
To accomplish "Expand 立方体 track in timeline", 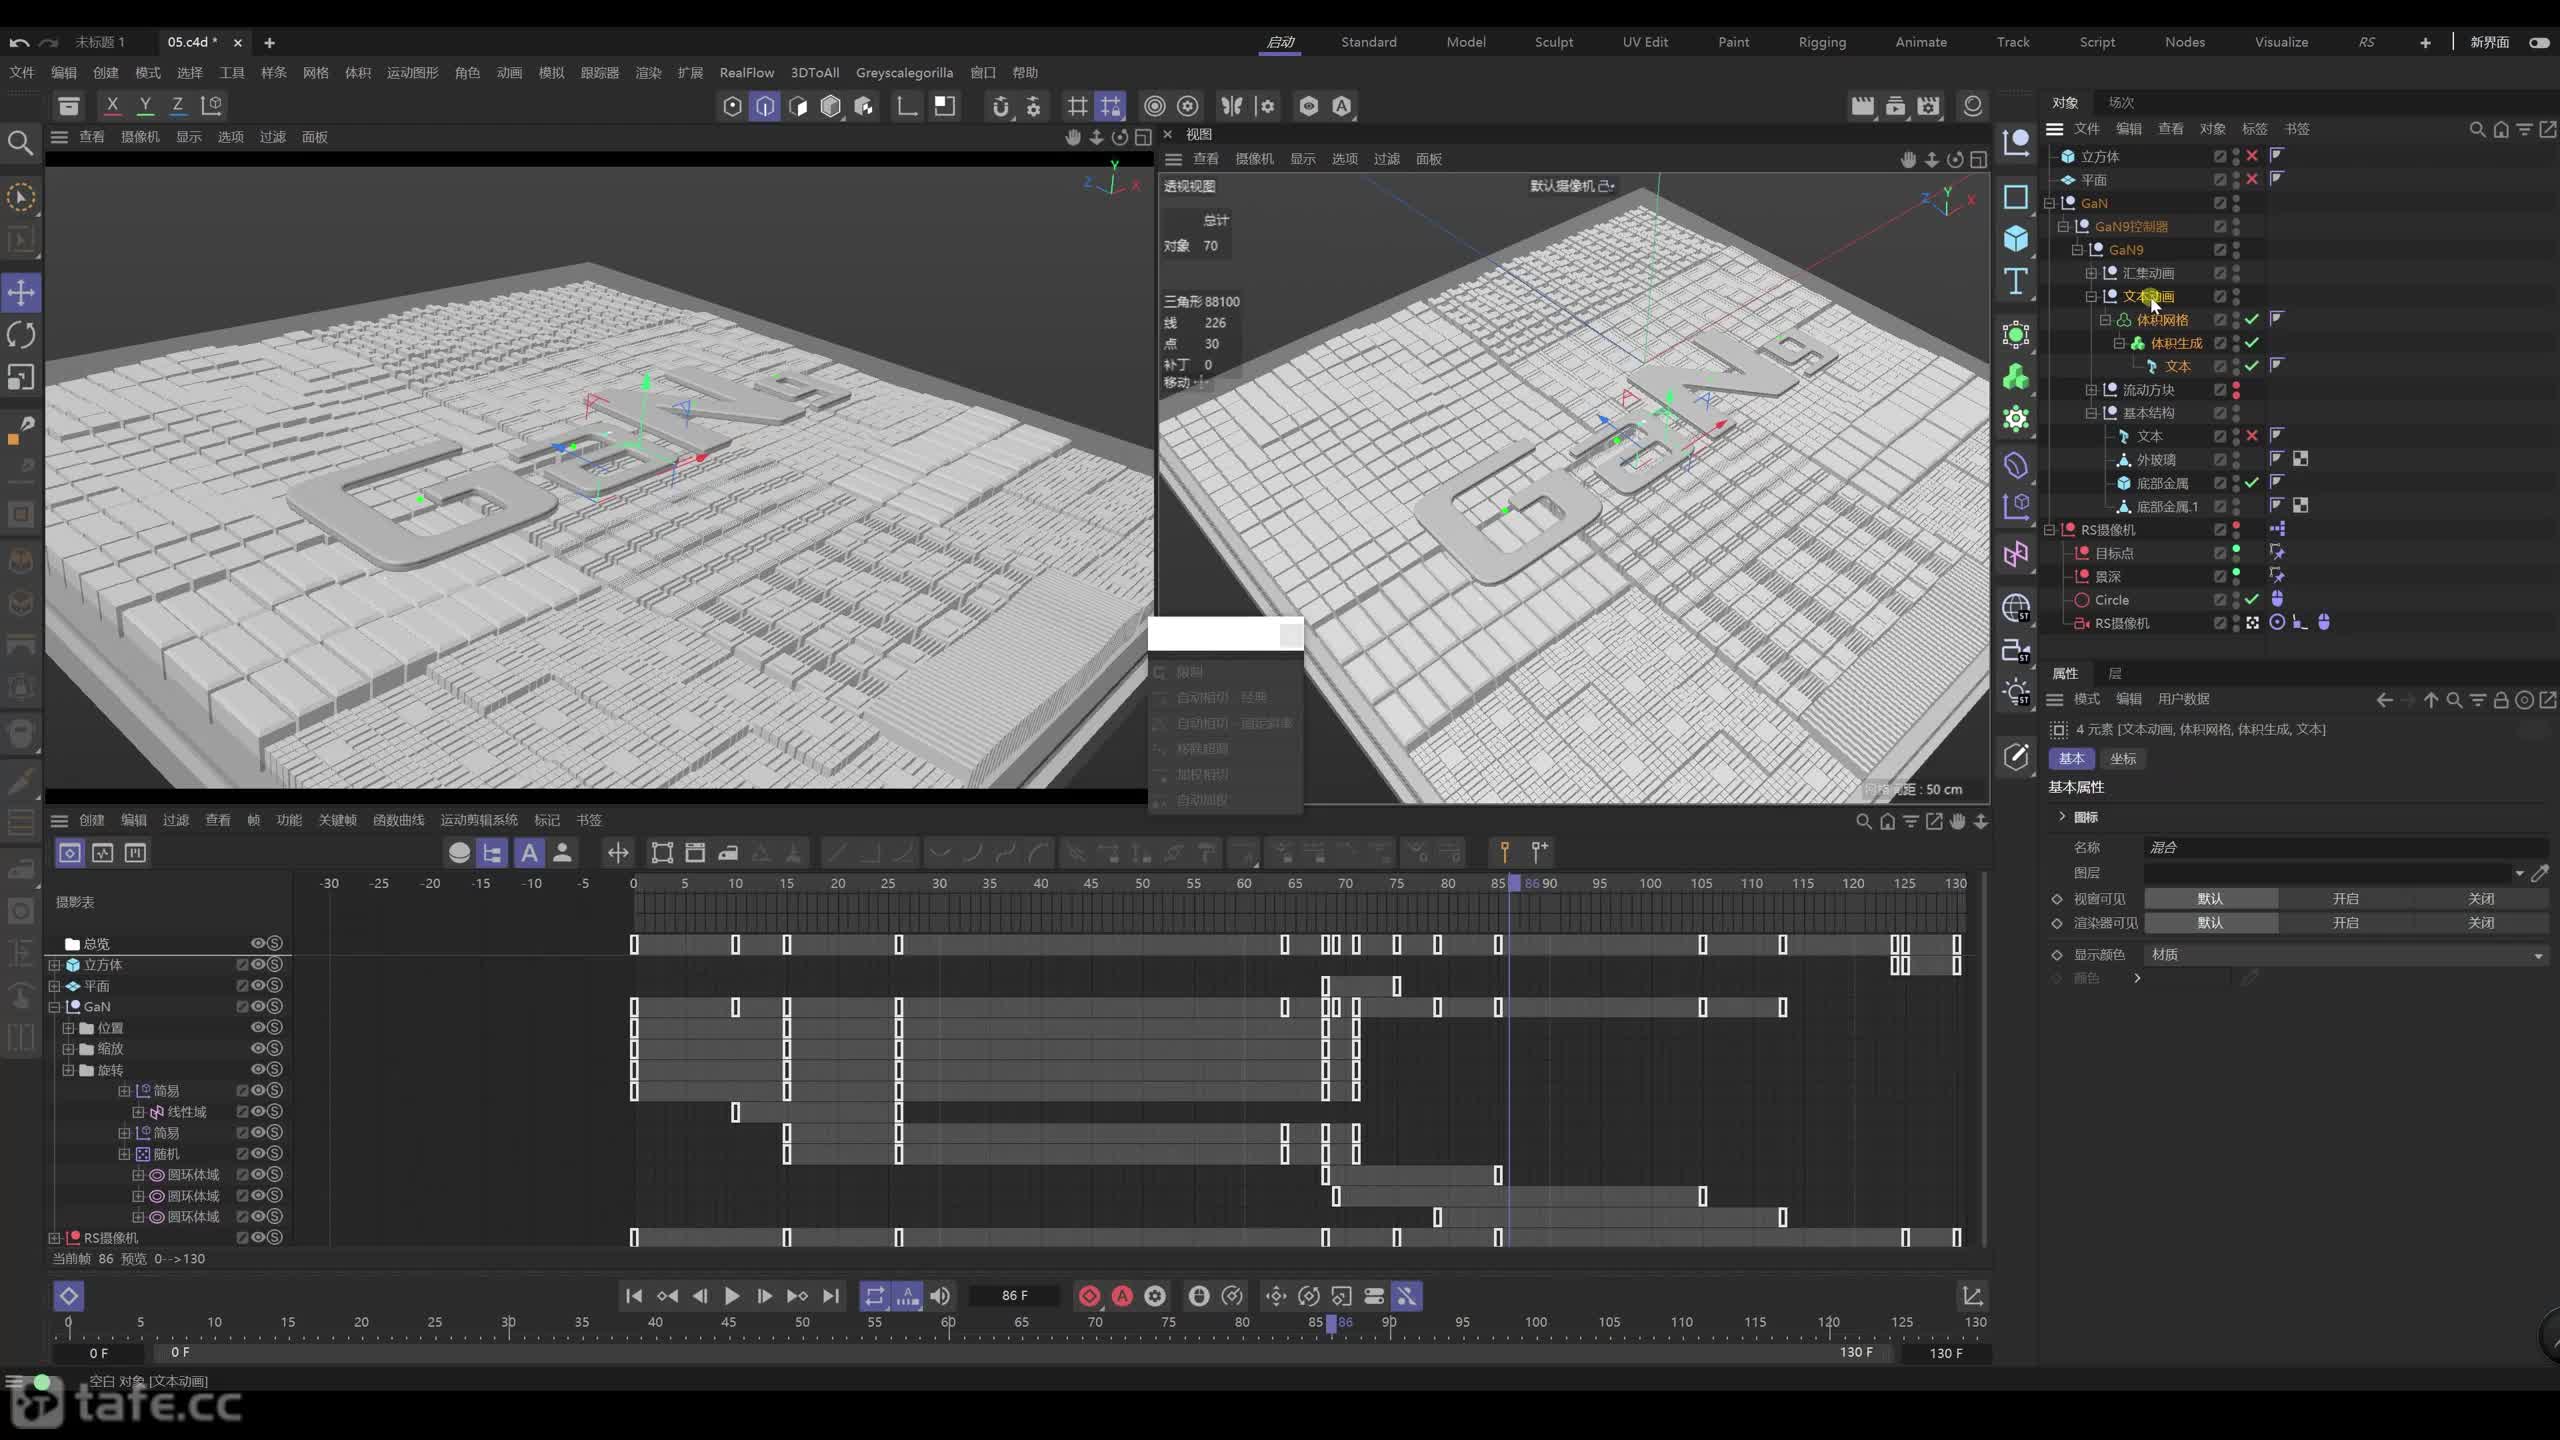I will 55,965.
